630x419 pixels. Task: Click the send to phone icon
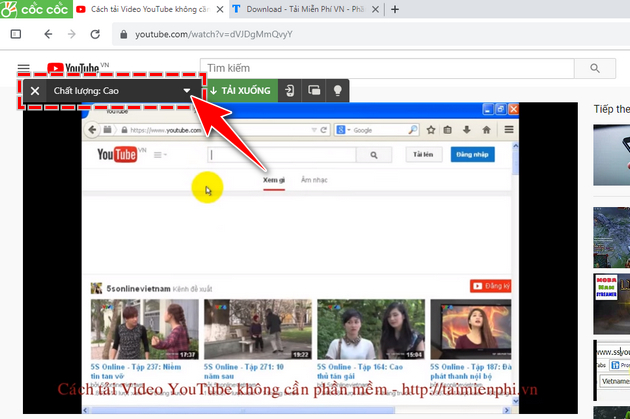(290, 91)
